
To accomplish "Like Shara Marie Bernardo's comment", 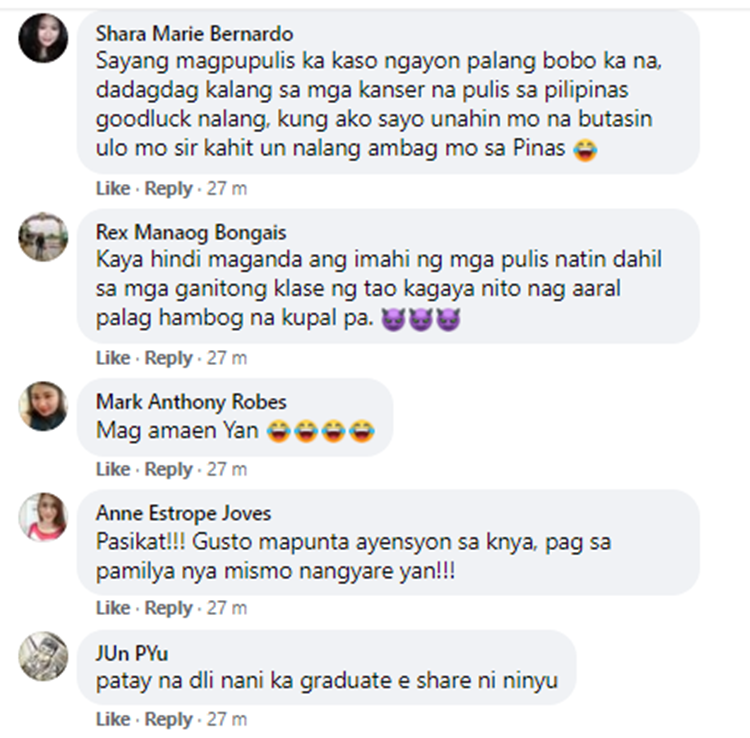I will click(113, 188).
